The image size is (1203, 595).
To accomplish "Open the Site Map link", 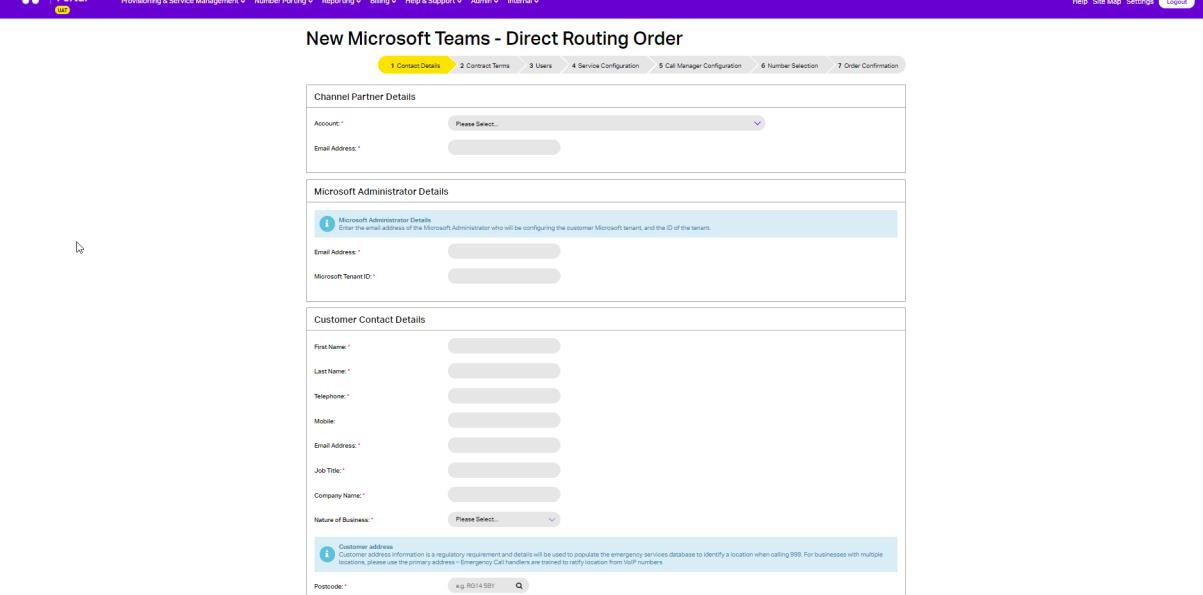I will (1107, 2).
